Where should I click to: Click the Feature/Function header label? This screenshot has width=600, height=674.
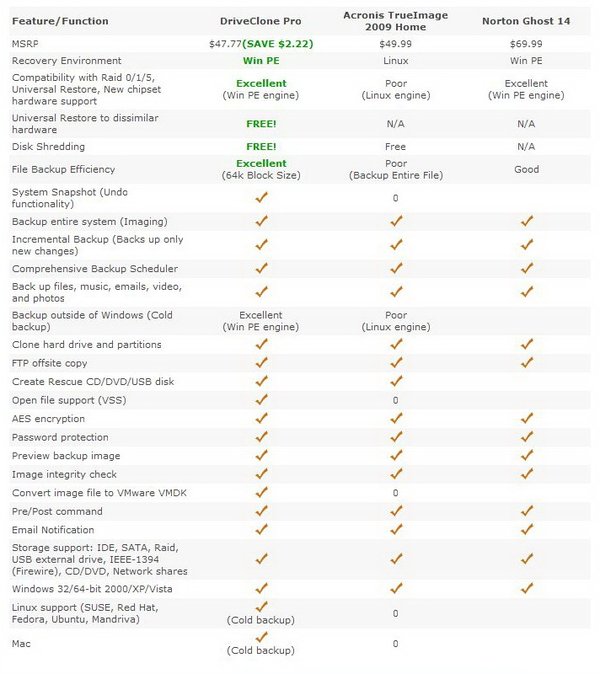tap(60, 21)
